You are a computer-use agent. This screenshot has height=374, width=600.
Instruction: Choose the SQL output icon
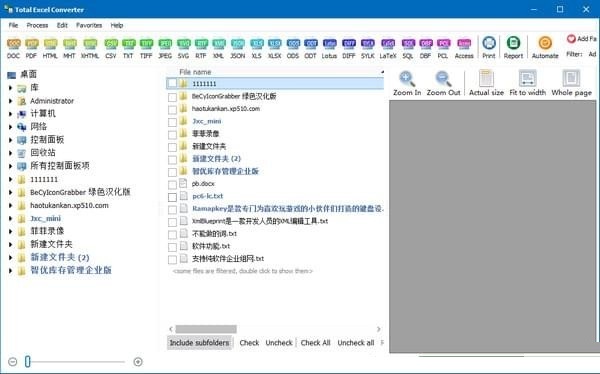(x=408, y=48)
